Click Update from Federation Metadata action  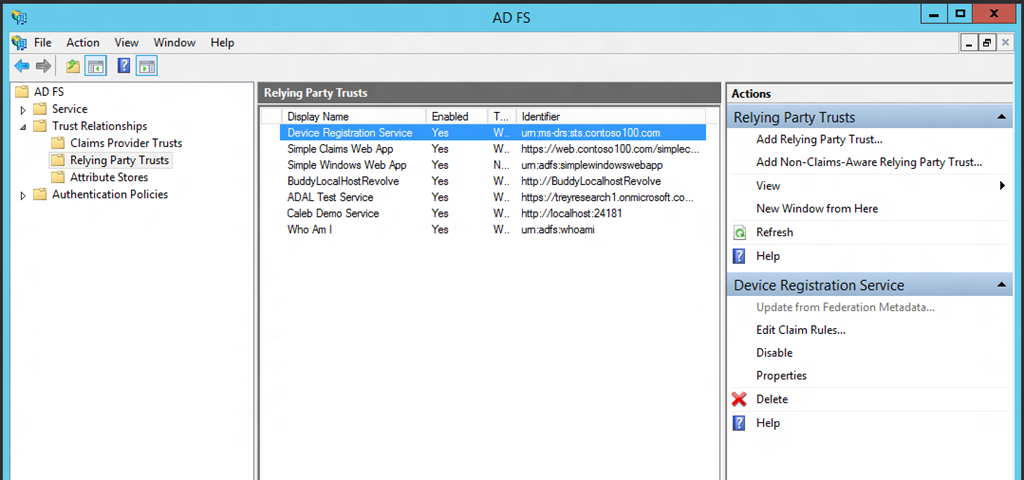[x=846, y=307]
